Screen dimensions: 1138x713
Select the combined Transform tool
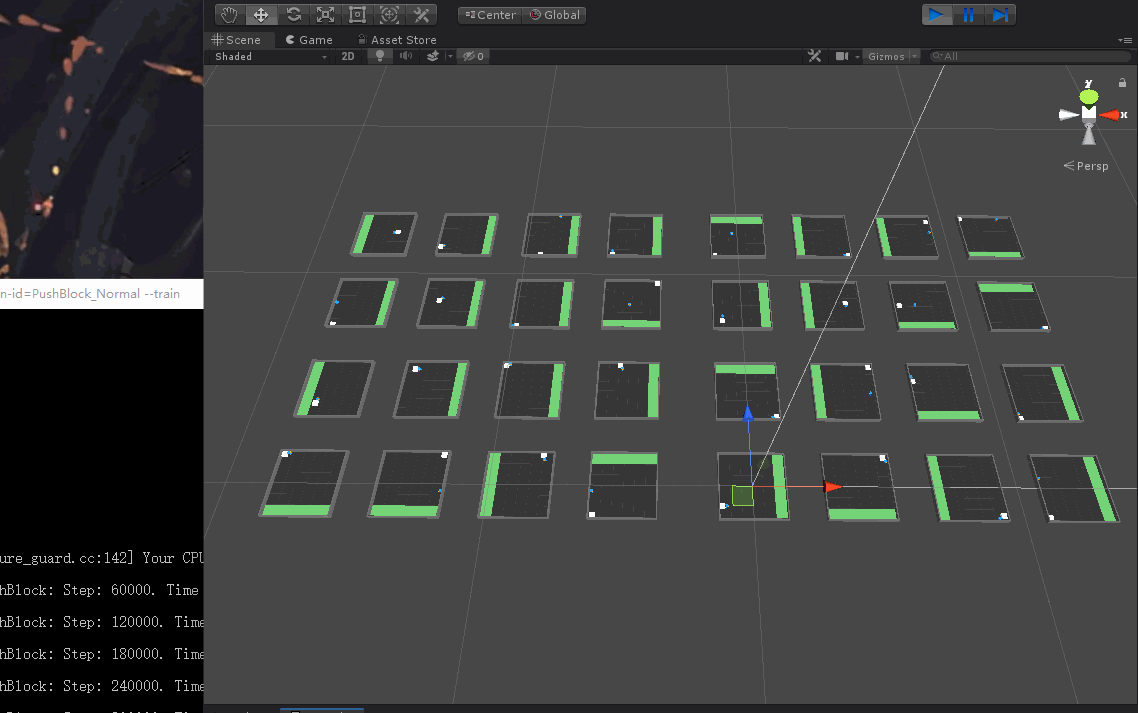point(389,15)
